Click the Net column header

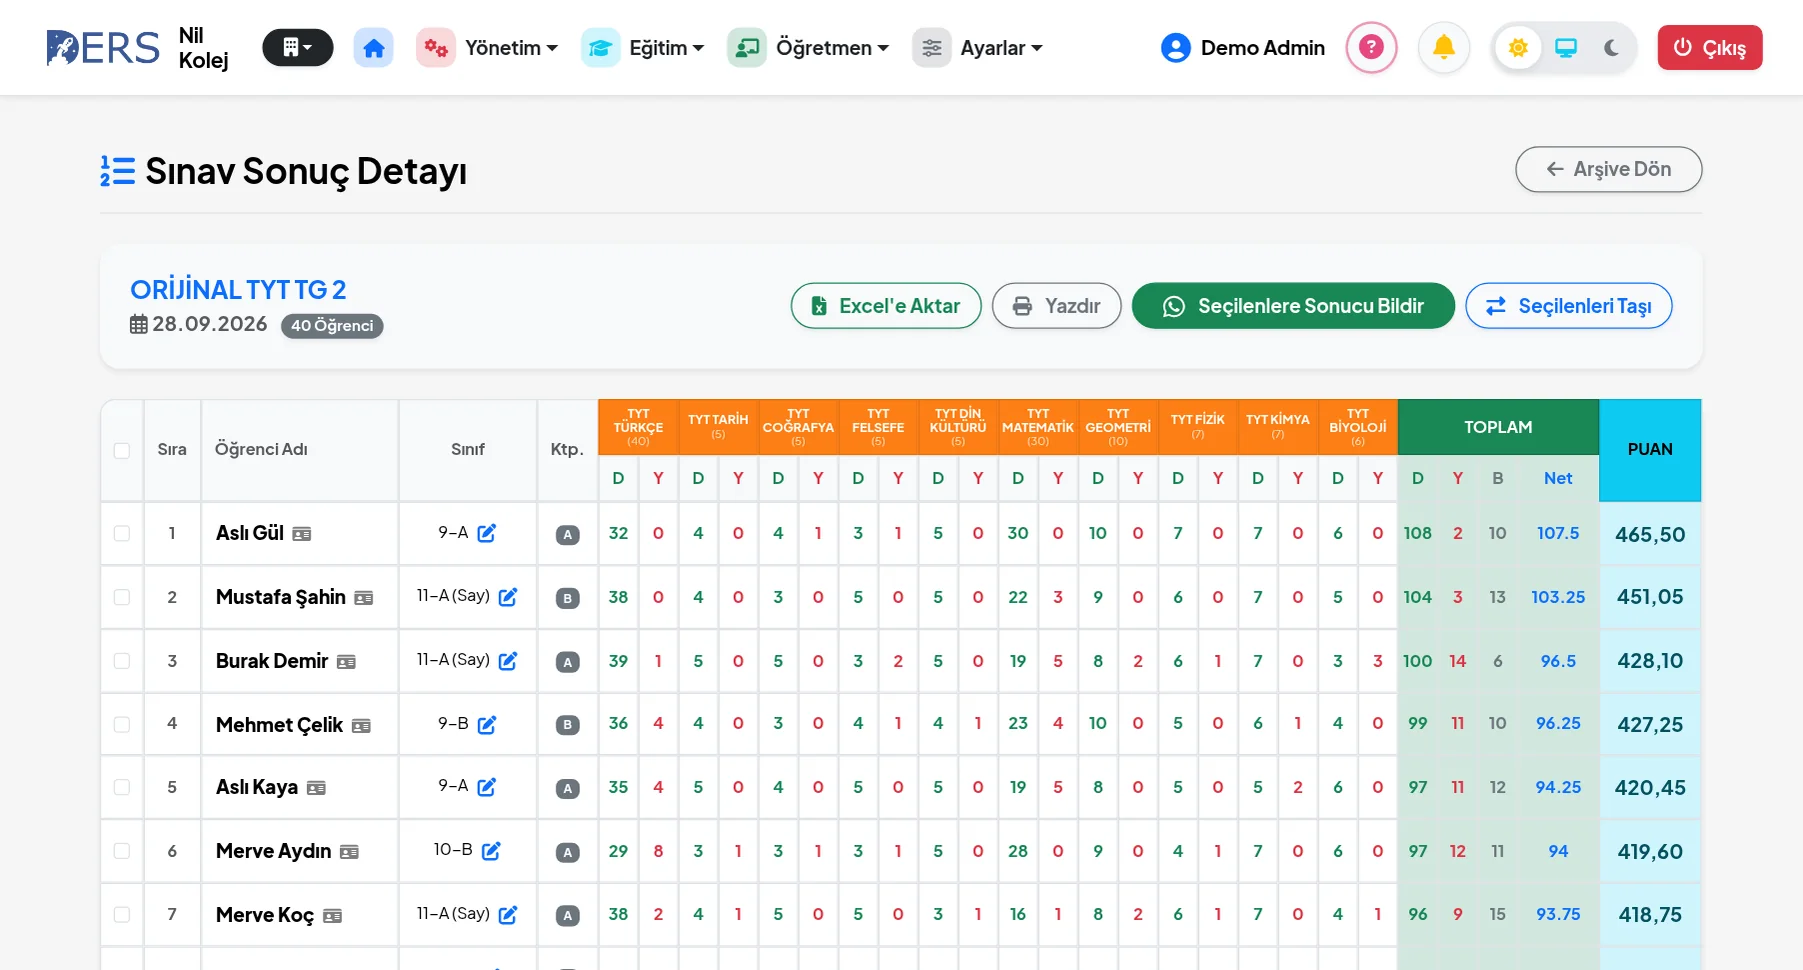[1558, 478]
